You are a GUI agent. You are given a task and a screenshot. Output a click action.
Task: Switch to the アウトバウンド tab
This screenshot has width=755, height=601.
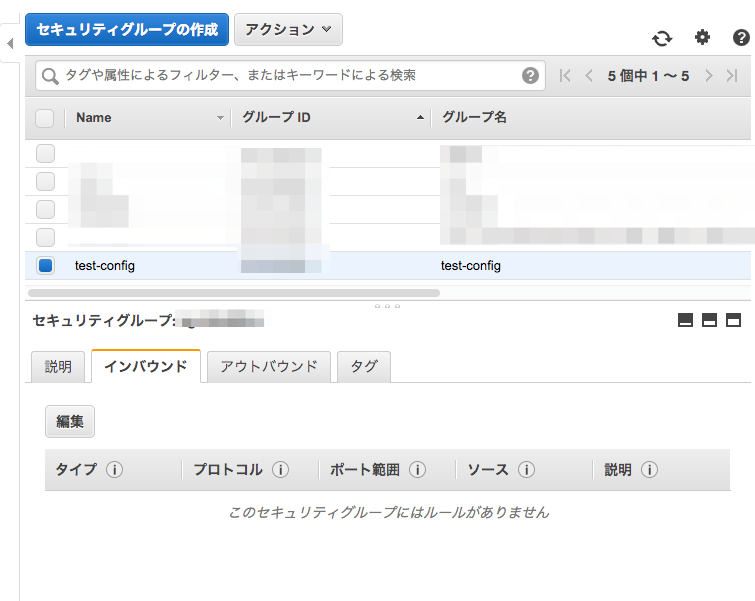[268, 367]
